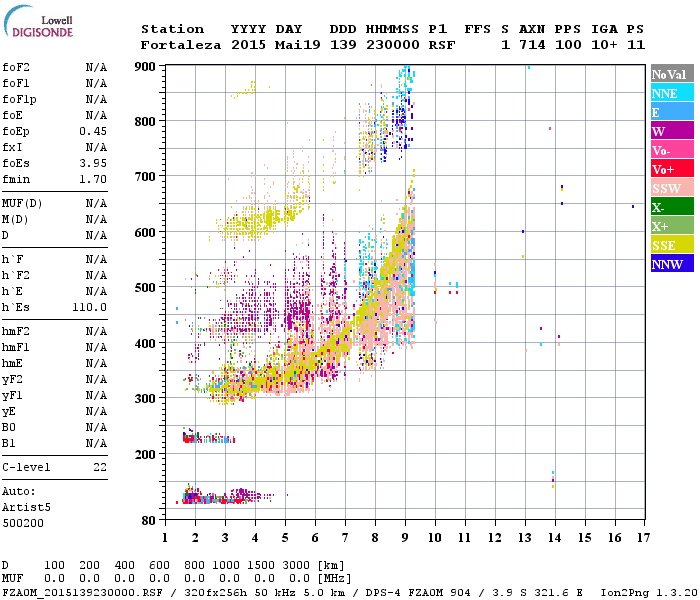The height and width of the screenshot is (600, 700).
Task: Click the 500200 version number
Action: click(23, 523)
